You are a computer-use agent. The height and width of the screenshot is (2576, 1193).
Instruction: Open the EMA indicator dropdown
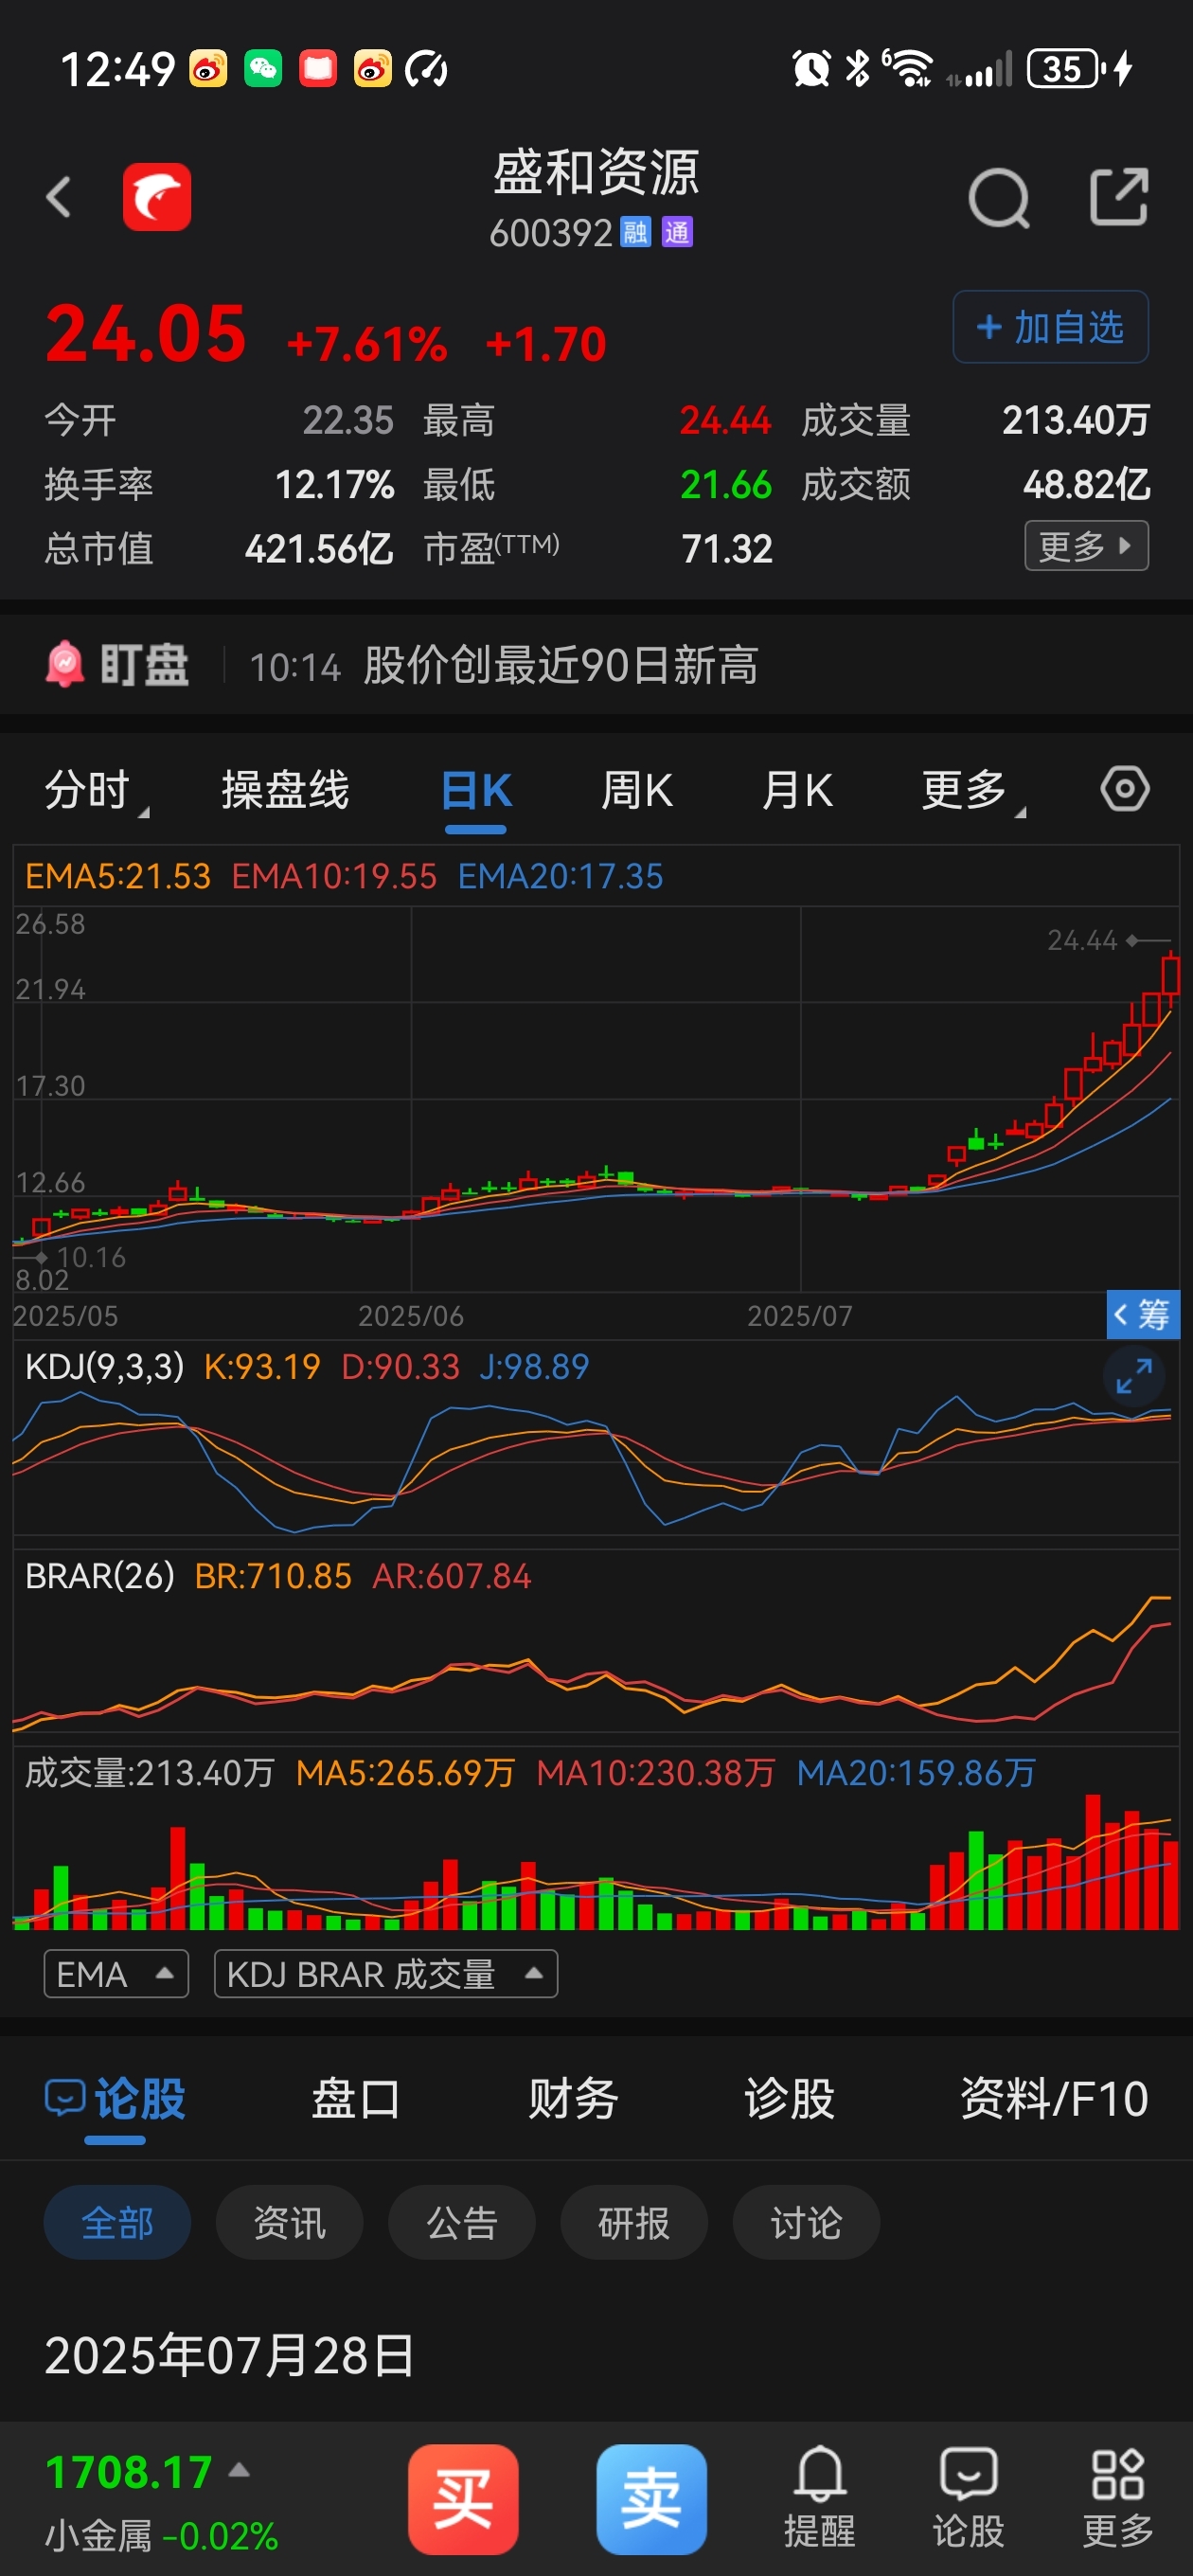[x=116, y=1974]
